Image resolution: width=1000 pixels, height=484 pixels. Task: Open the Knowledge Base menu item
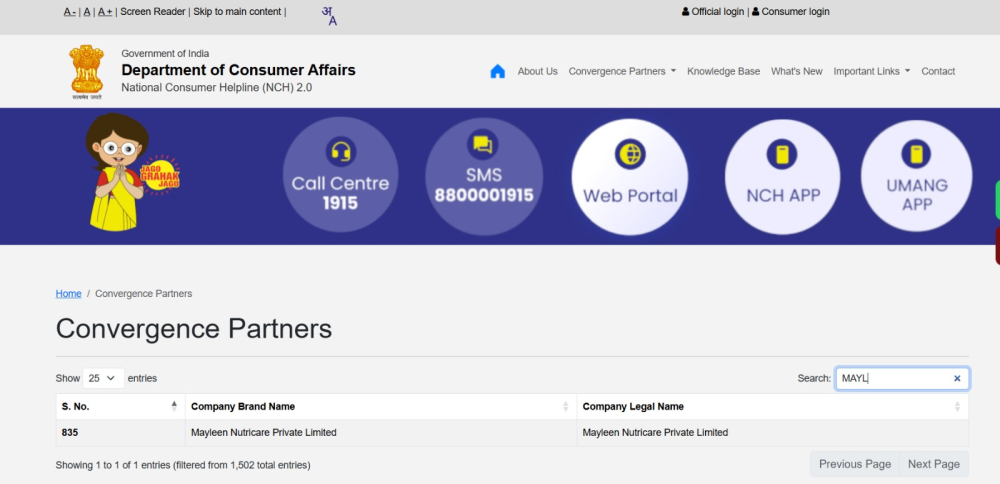coord(723,71)
